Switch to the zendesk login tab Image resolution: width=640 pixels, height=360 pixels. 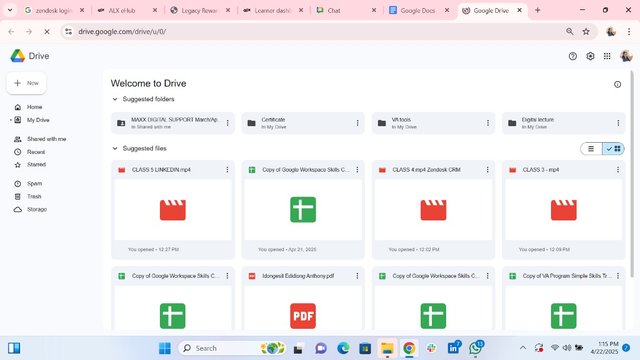point(54,11)
